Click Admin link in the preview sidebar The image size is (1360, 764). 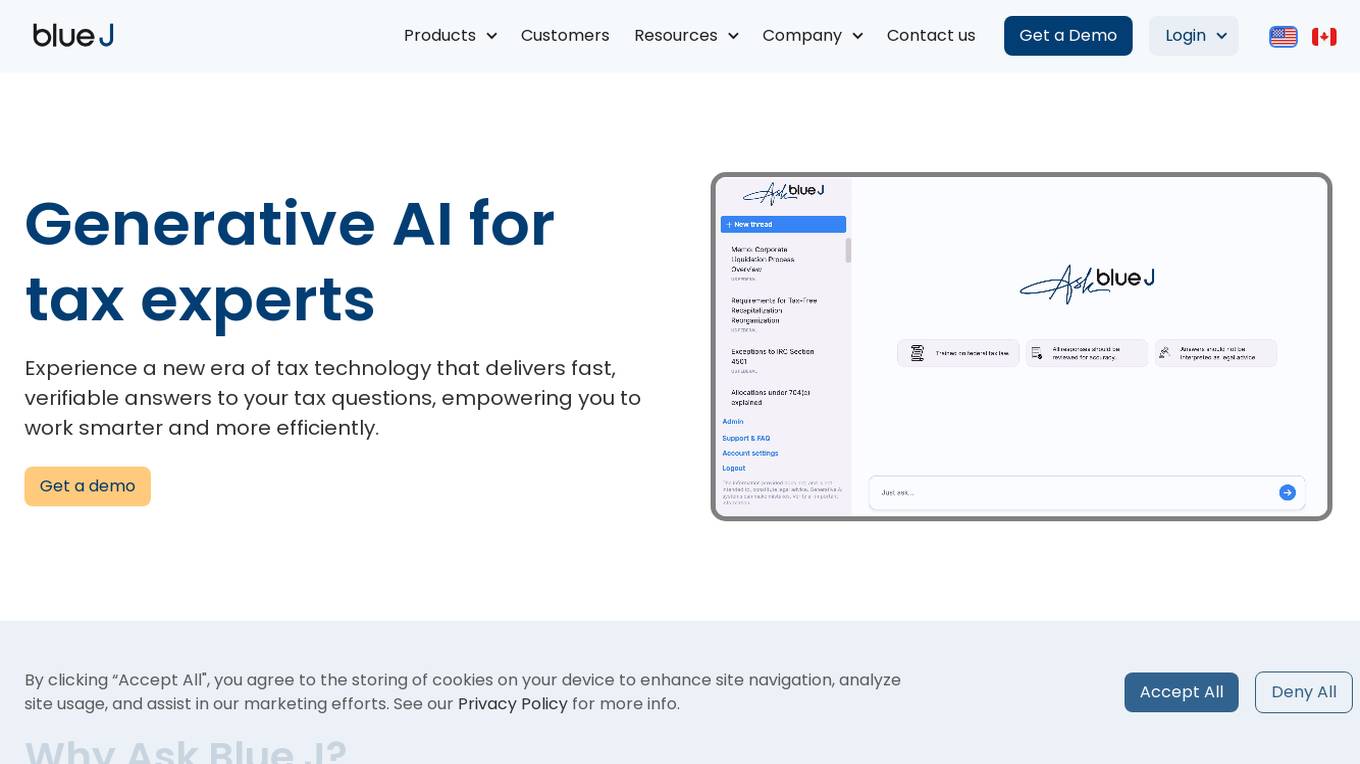click(x=733, y=422)
